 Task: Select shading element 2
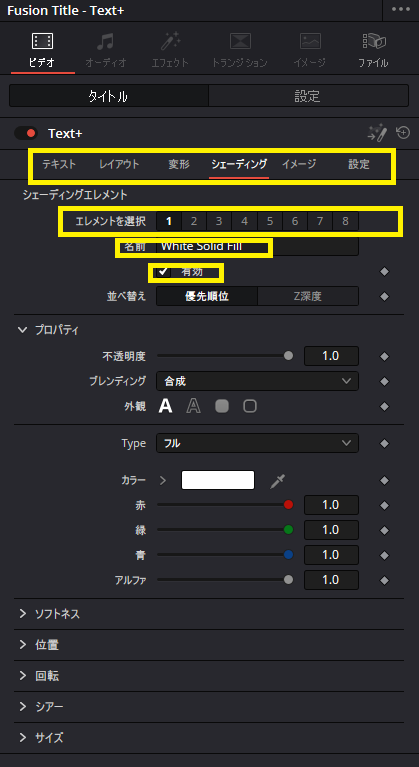click(194, 221)
